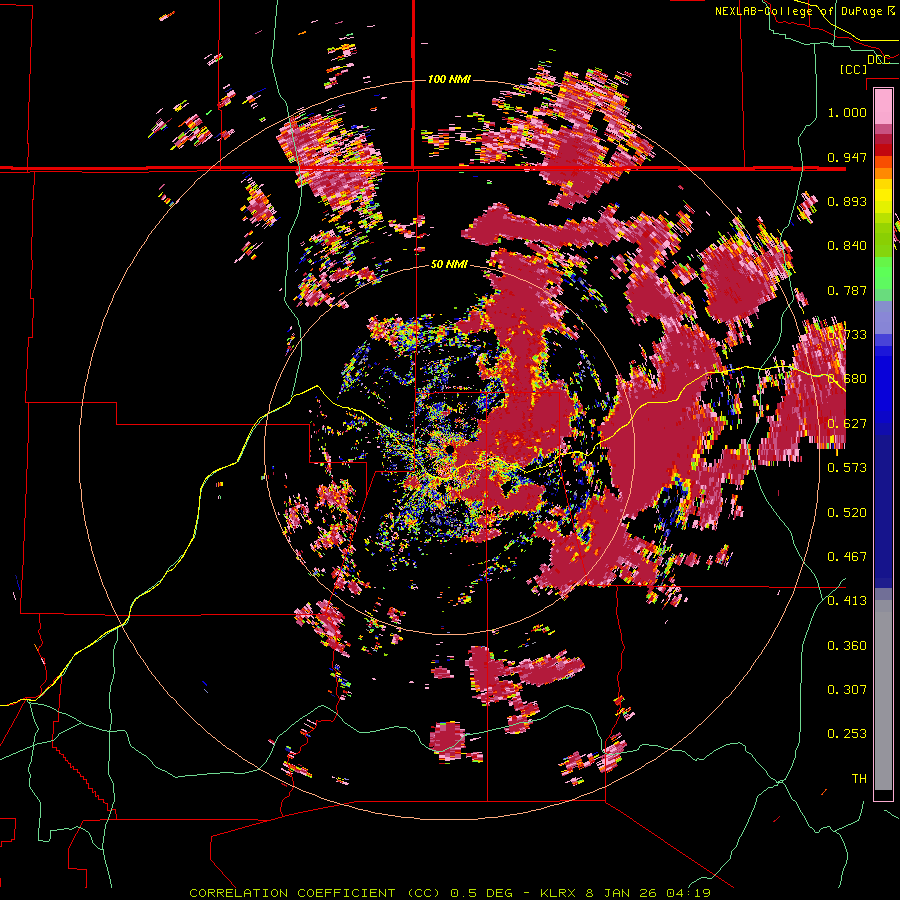The width and height of the screenshot is (900, 900).
Task: Pick the light pink top color bar segment
Action: point(883,106)
